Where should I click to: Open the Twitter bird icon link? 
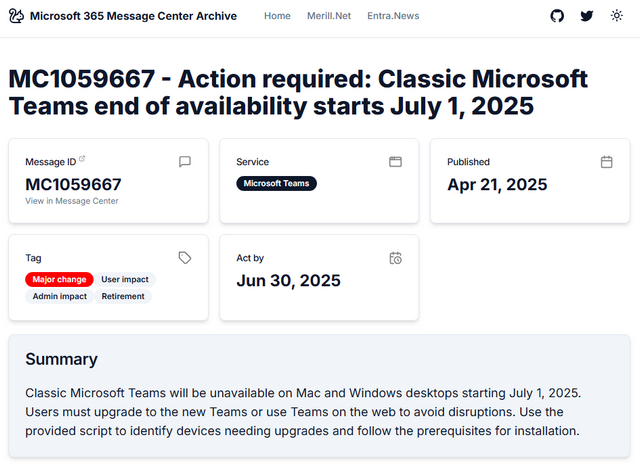(x=587, y=16)
